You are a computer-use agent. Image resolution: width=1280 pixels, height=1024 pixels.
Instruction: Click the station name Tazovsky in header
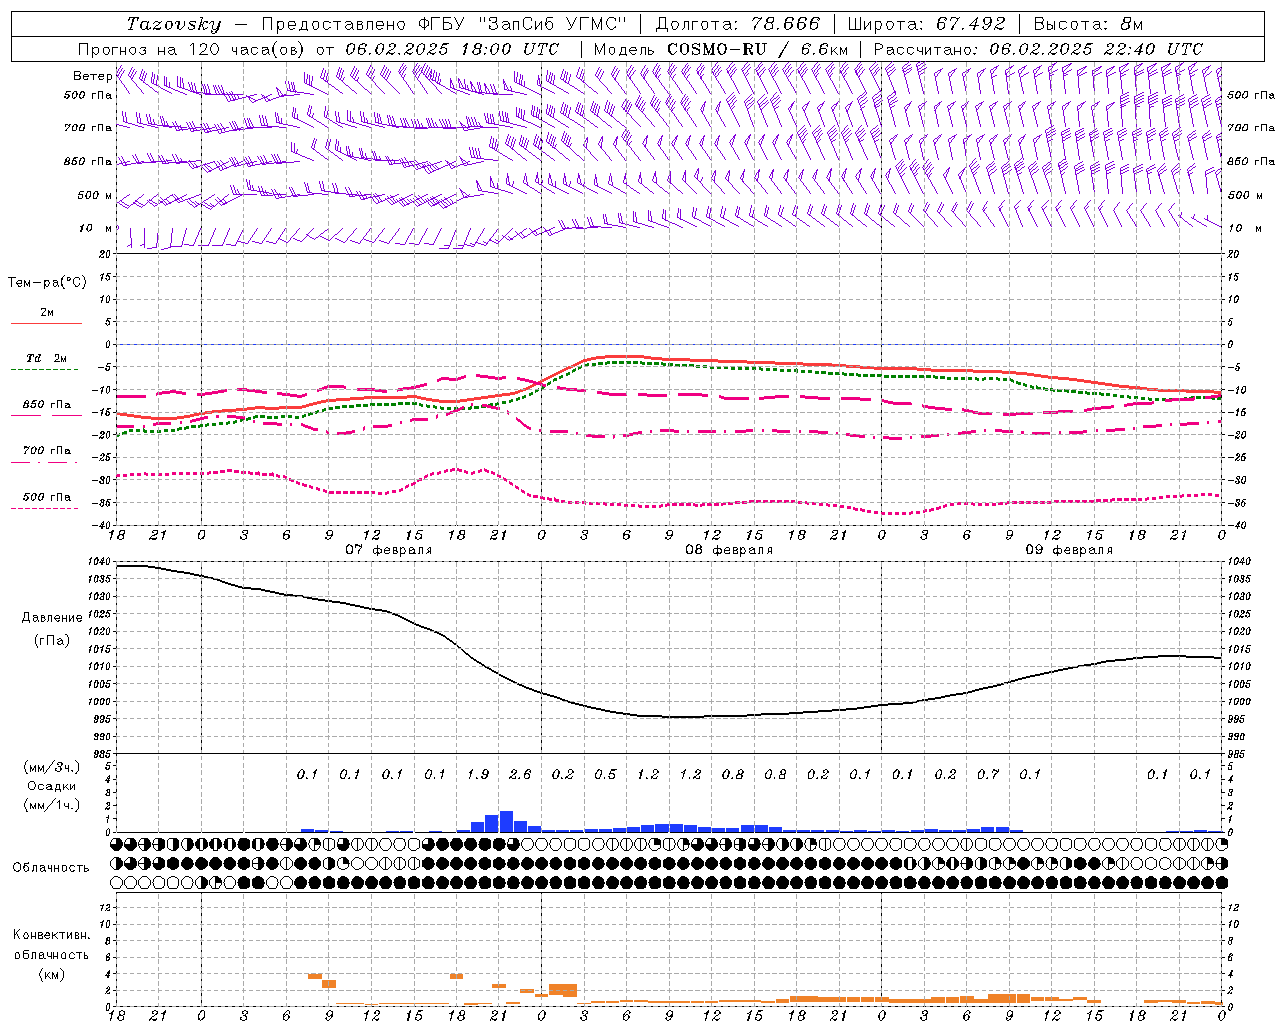[174, 24]
